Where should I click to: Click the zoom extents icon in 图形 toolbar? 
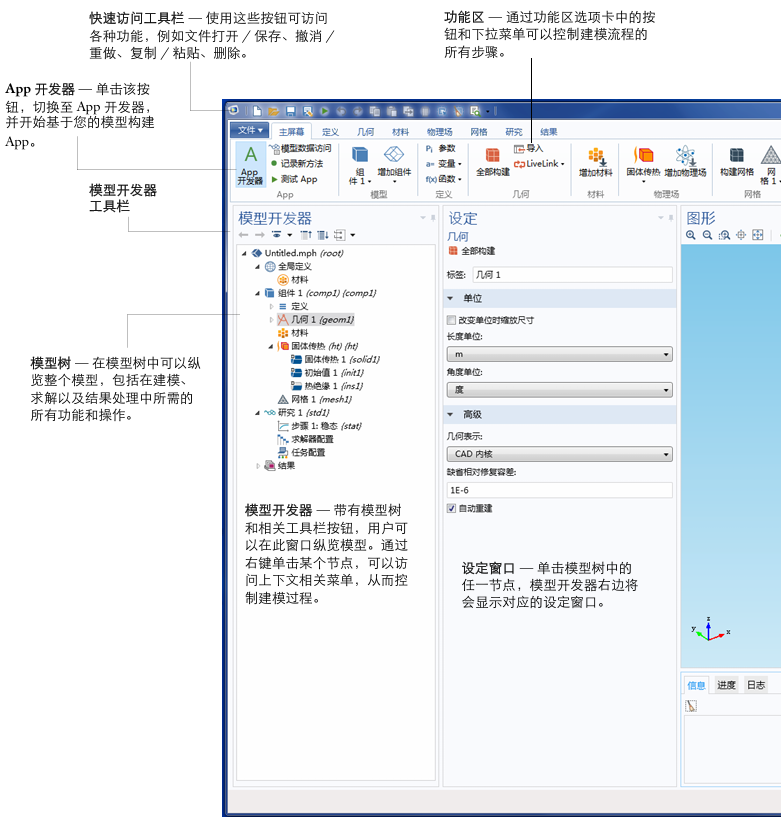[758, 235]
